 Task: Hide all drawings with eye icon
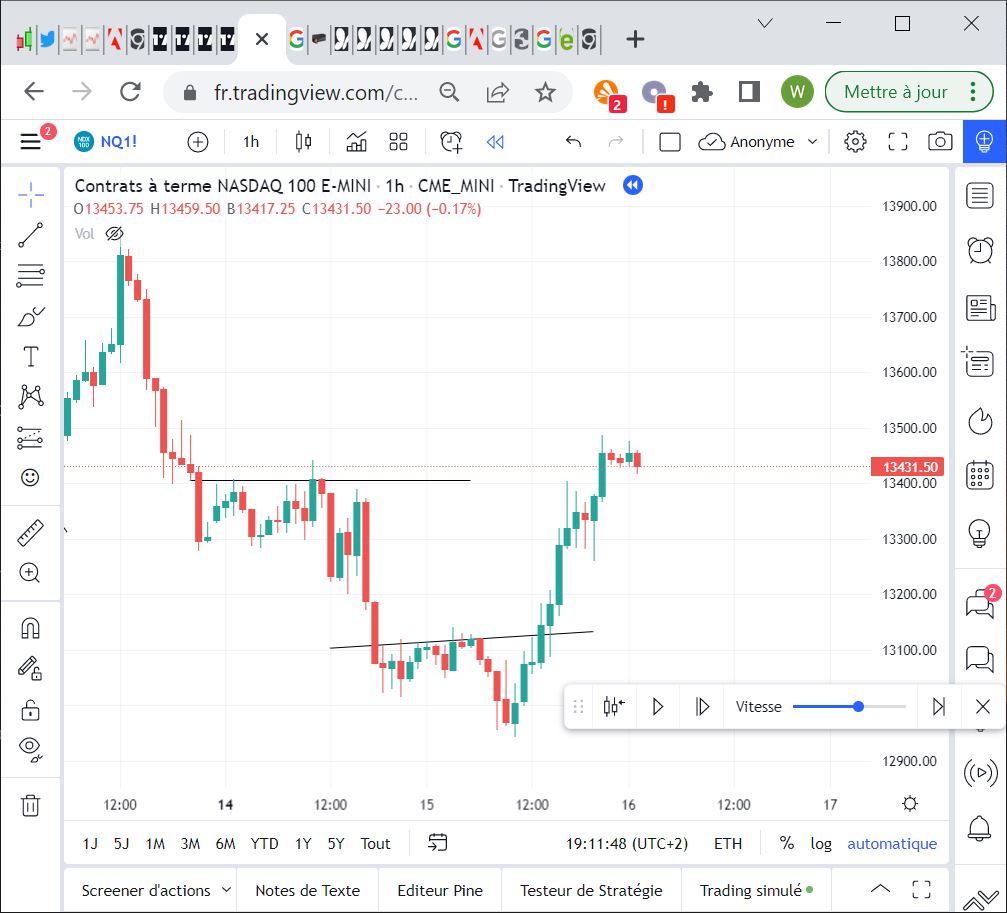[x=30, y=749]
